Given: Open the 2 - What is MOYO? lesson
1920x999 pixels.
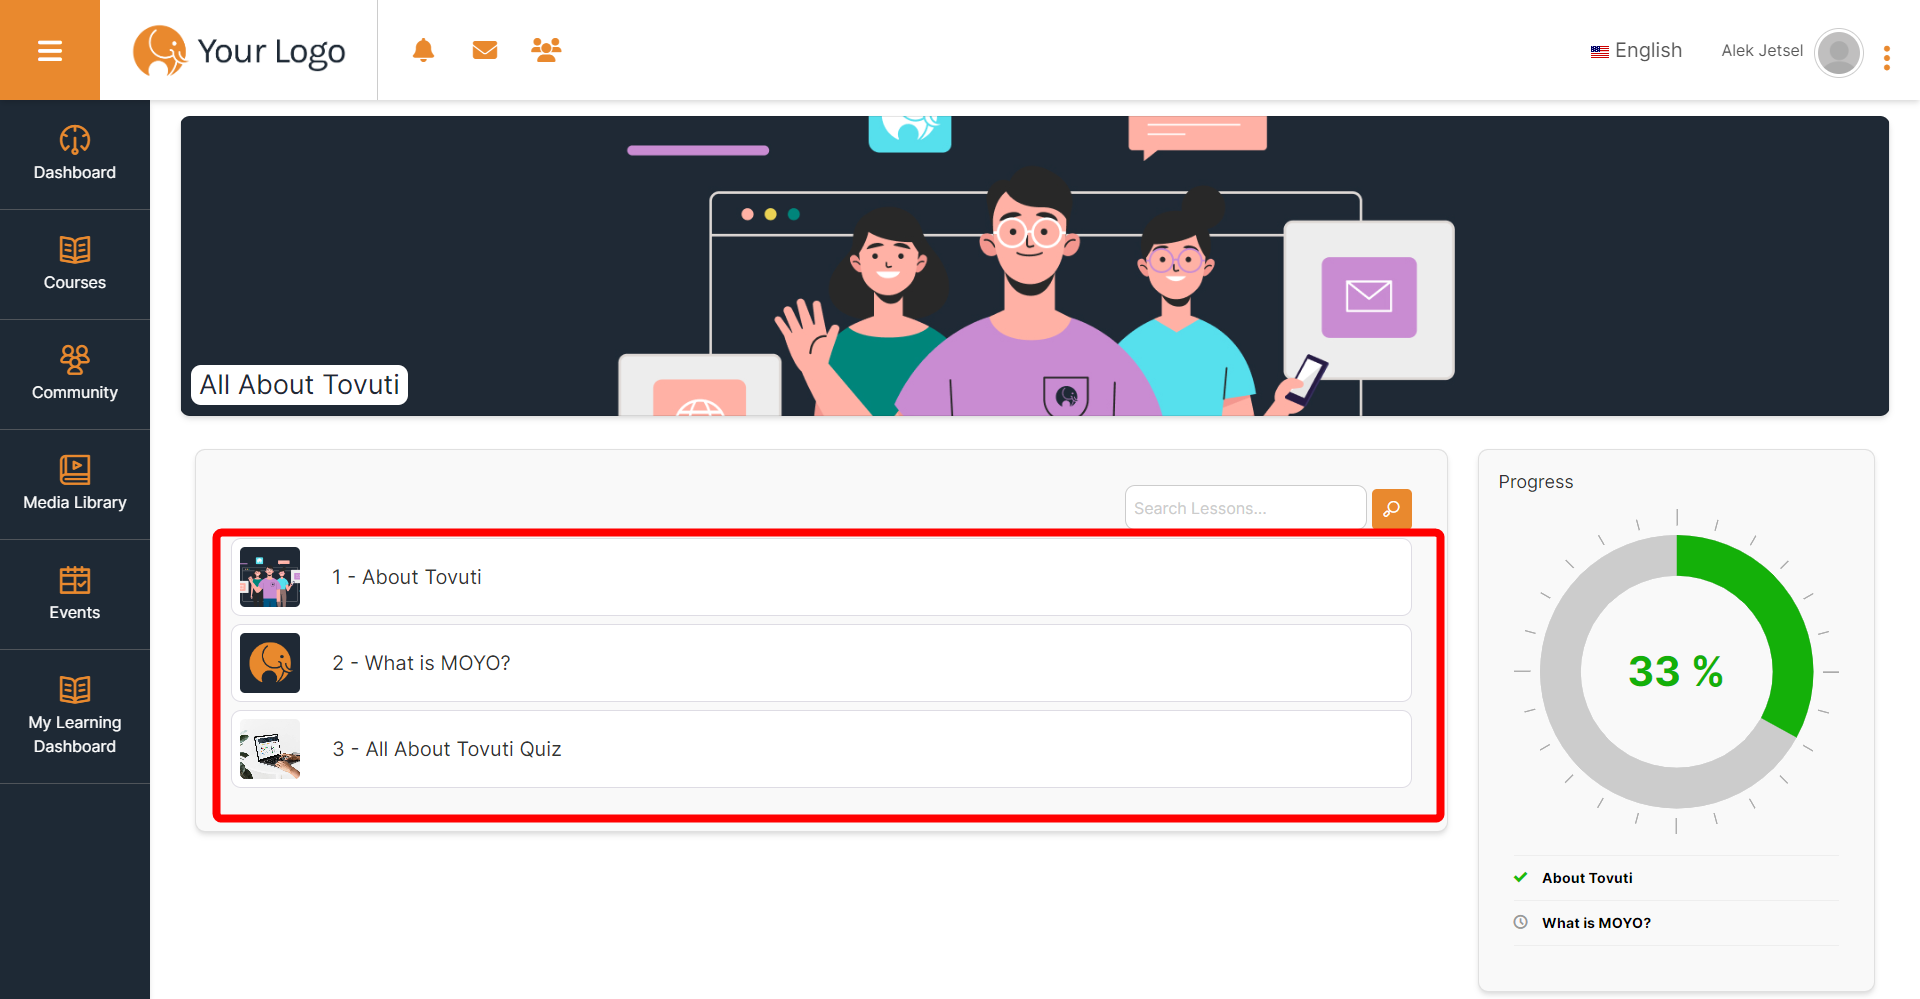Looking at the screenshot, I should [821, 663].
